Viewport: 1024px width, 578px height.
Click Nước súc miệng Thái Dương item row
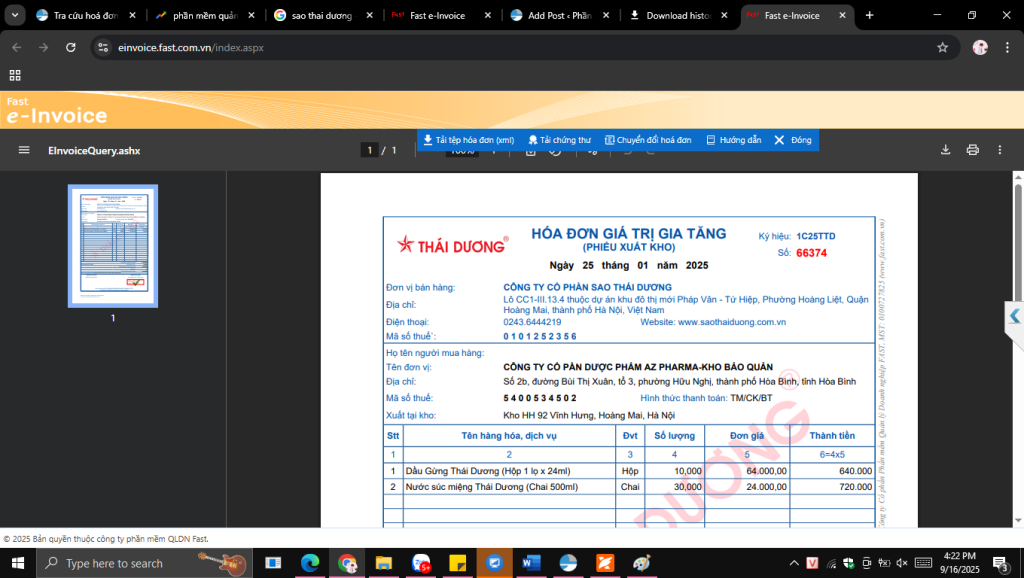click(629, 487)
